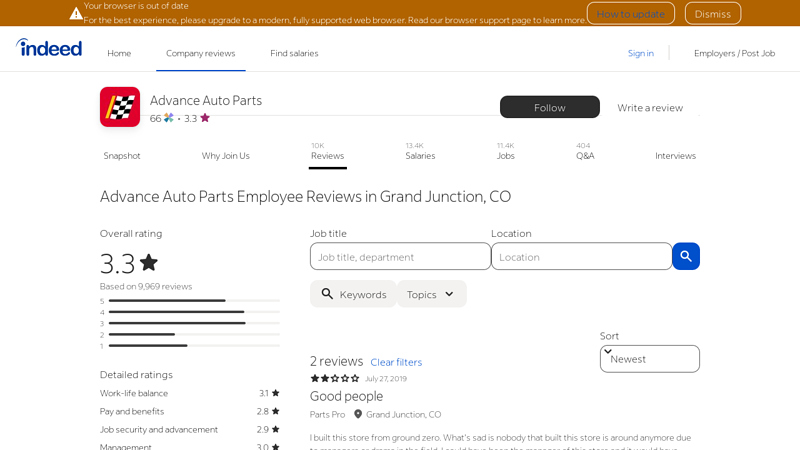Click How to update button

pyautogui.click(x=631, y=14)
